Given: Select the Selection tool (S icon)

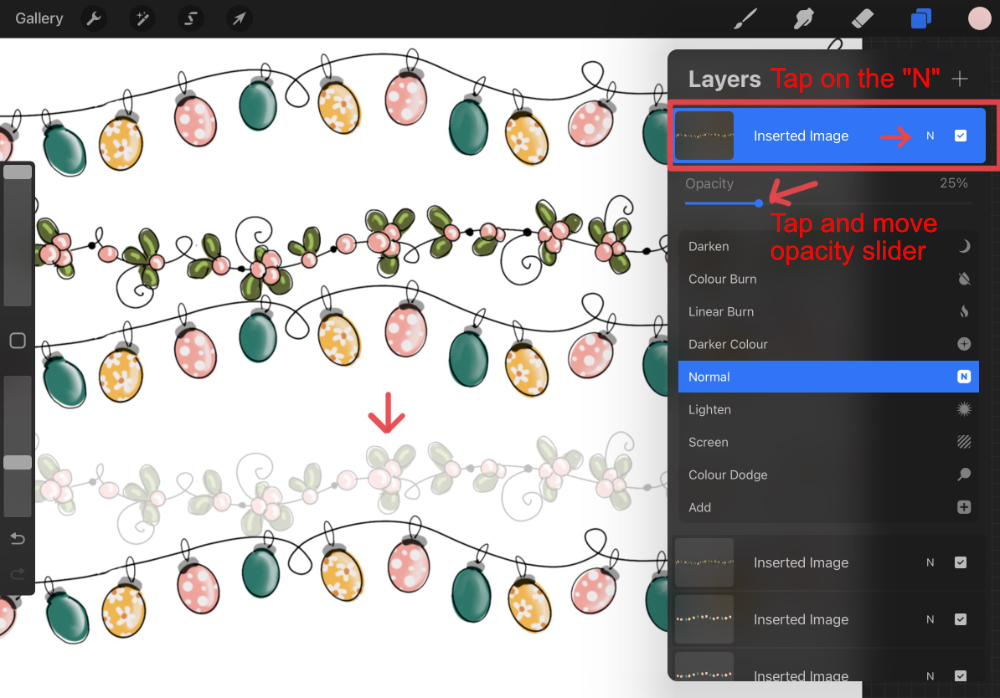Looking at the screenshot, I should point(190,18).
